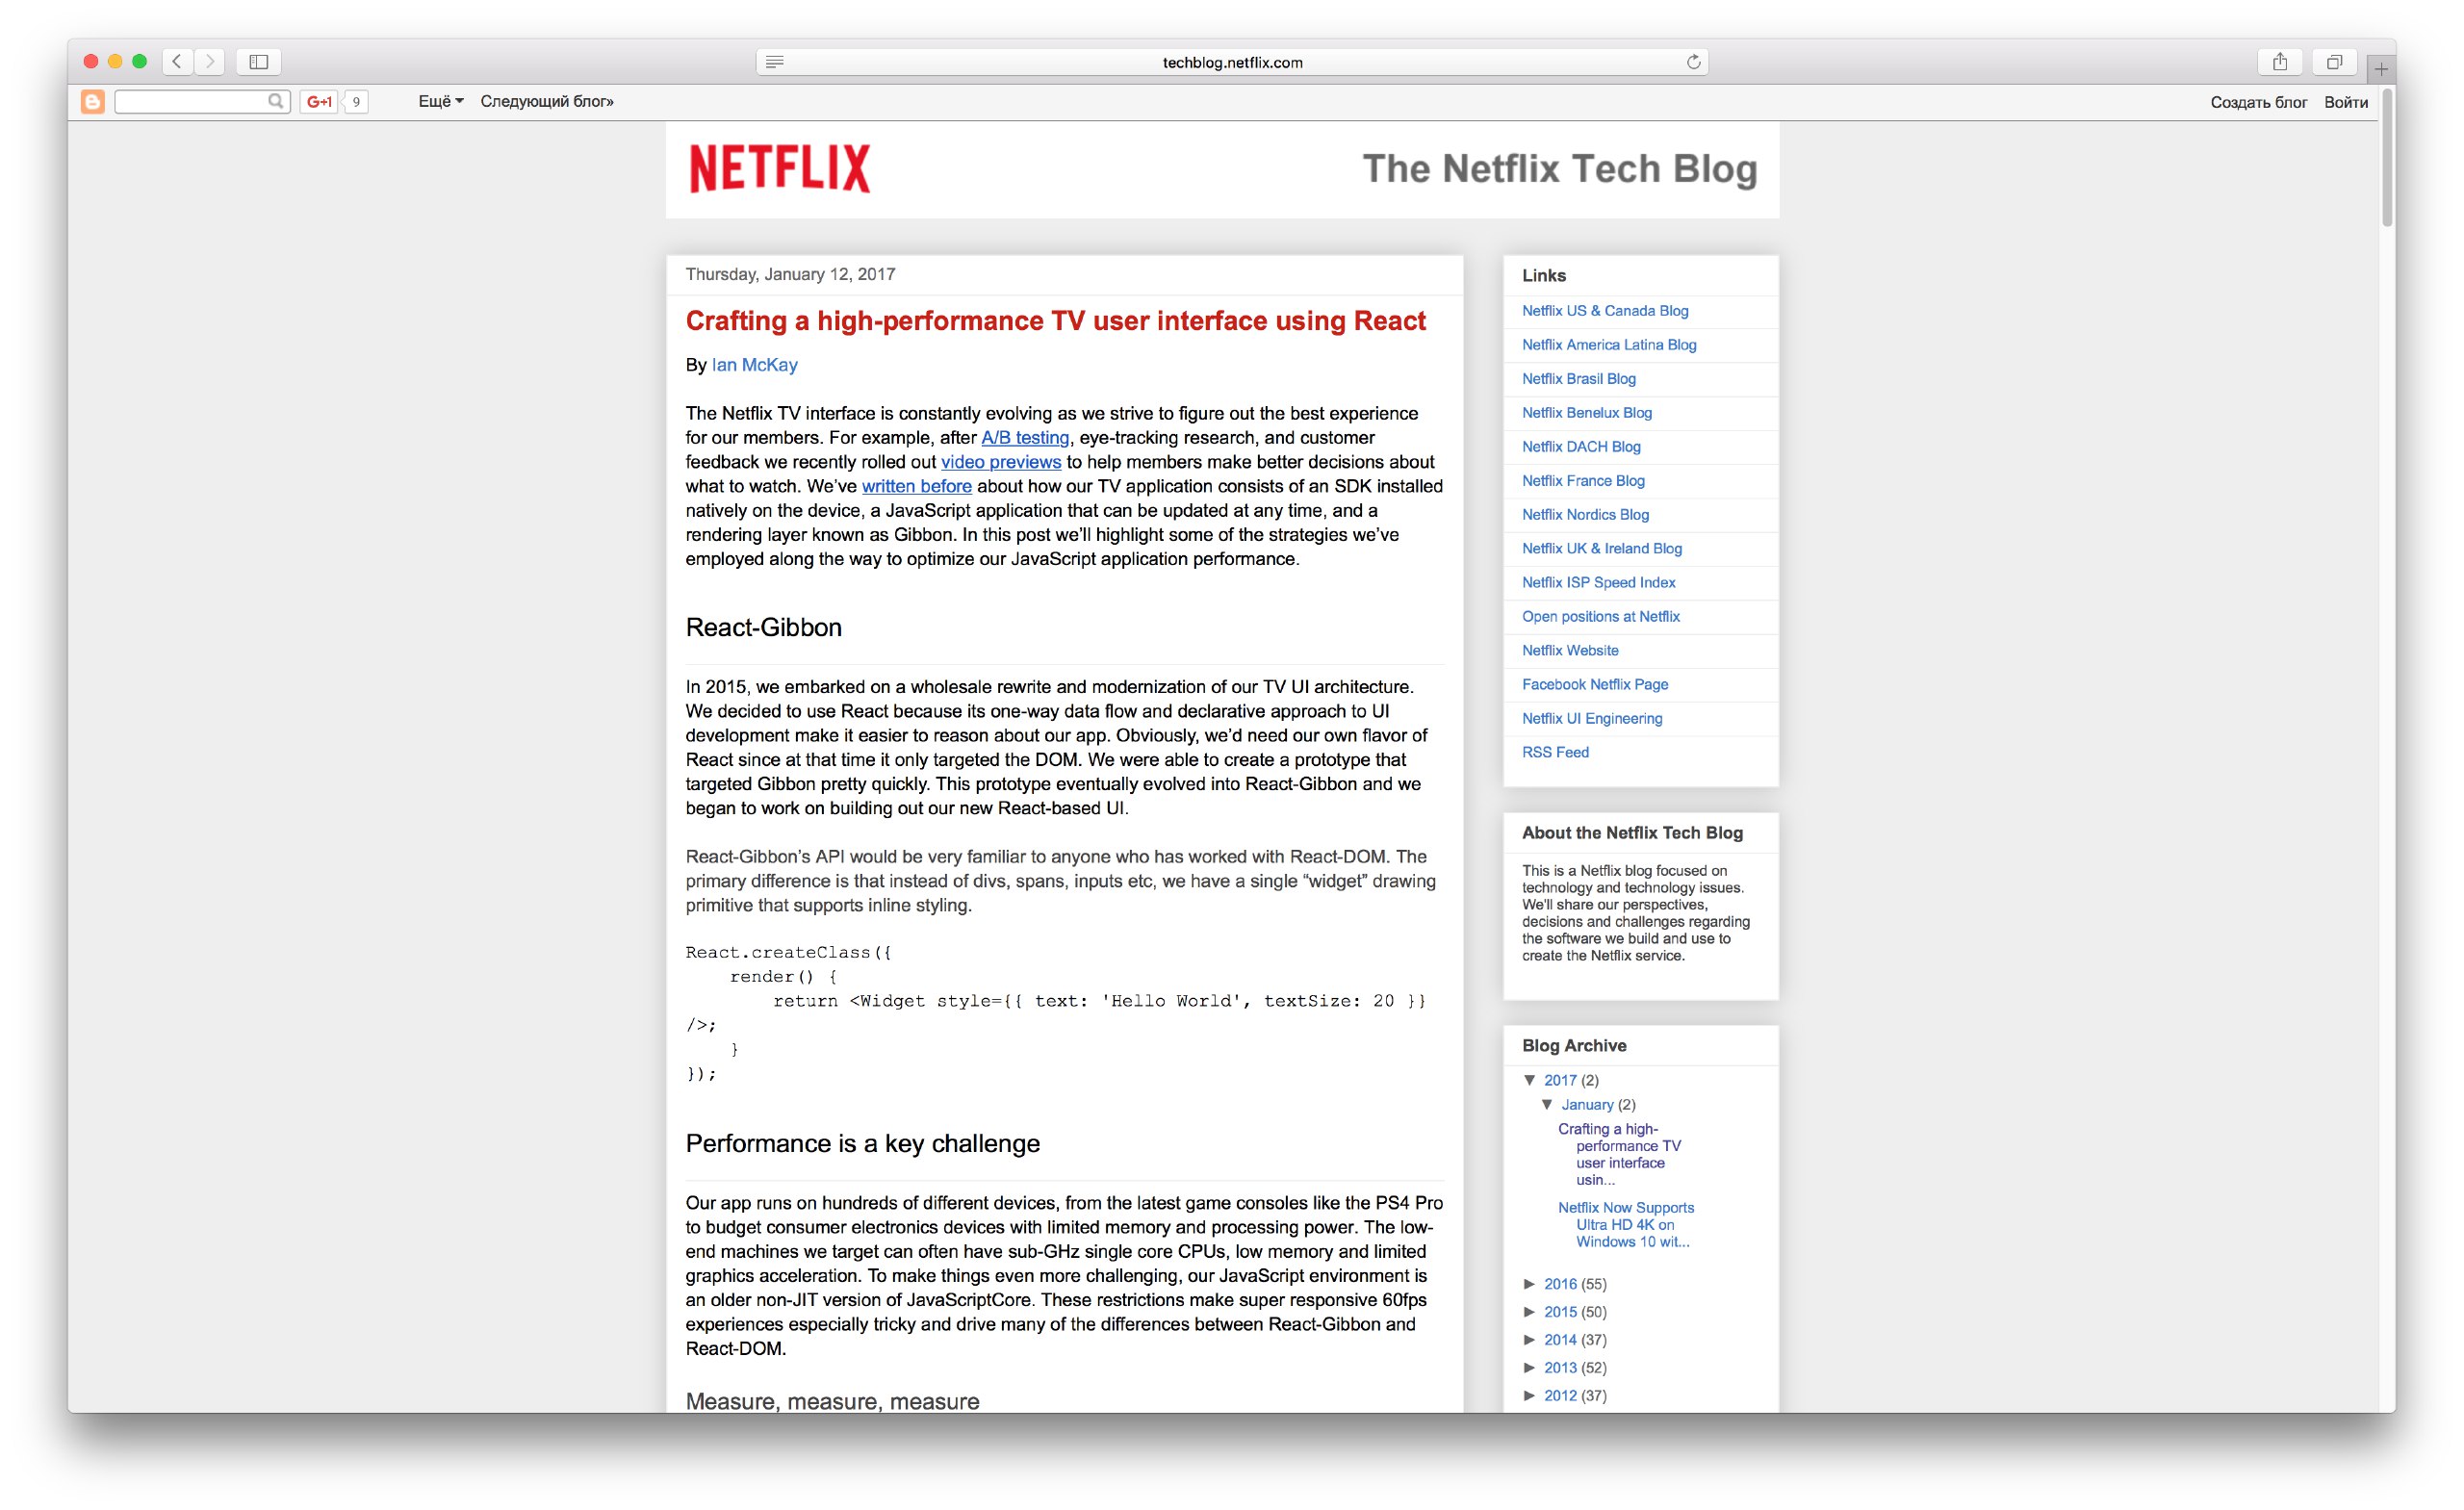Click the page vertical scrollbar thumb
This screenshot has height=1510, width=2464.
2388,157
